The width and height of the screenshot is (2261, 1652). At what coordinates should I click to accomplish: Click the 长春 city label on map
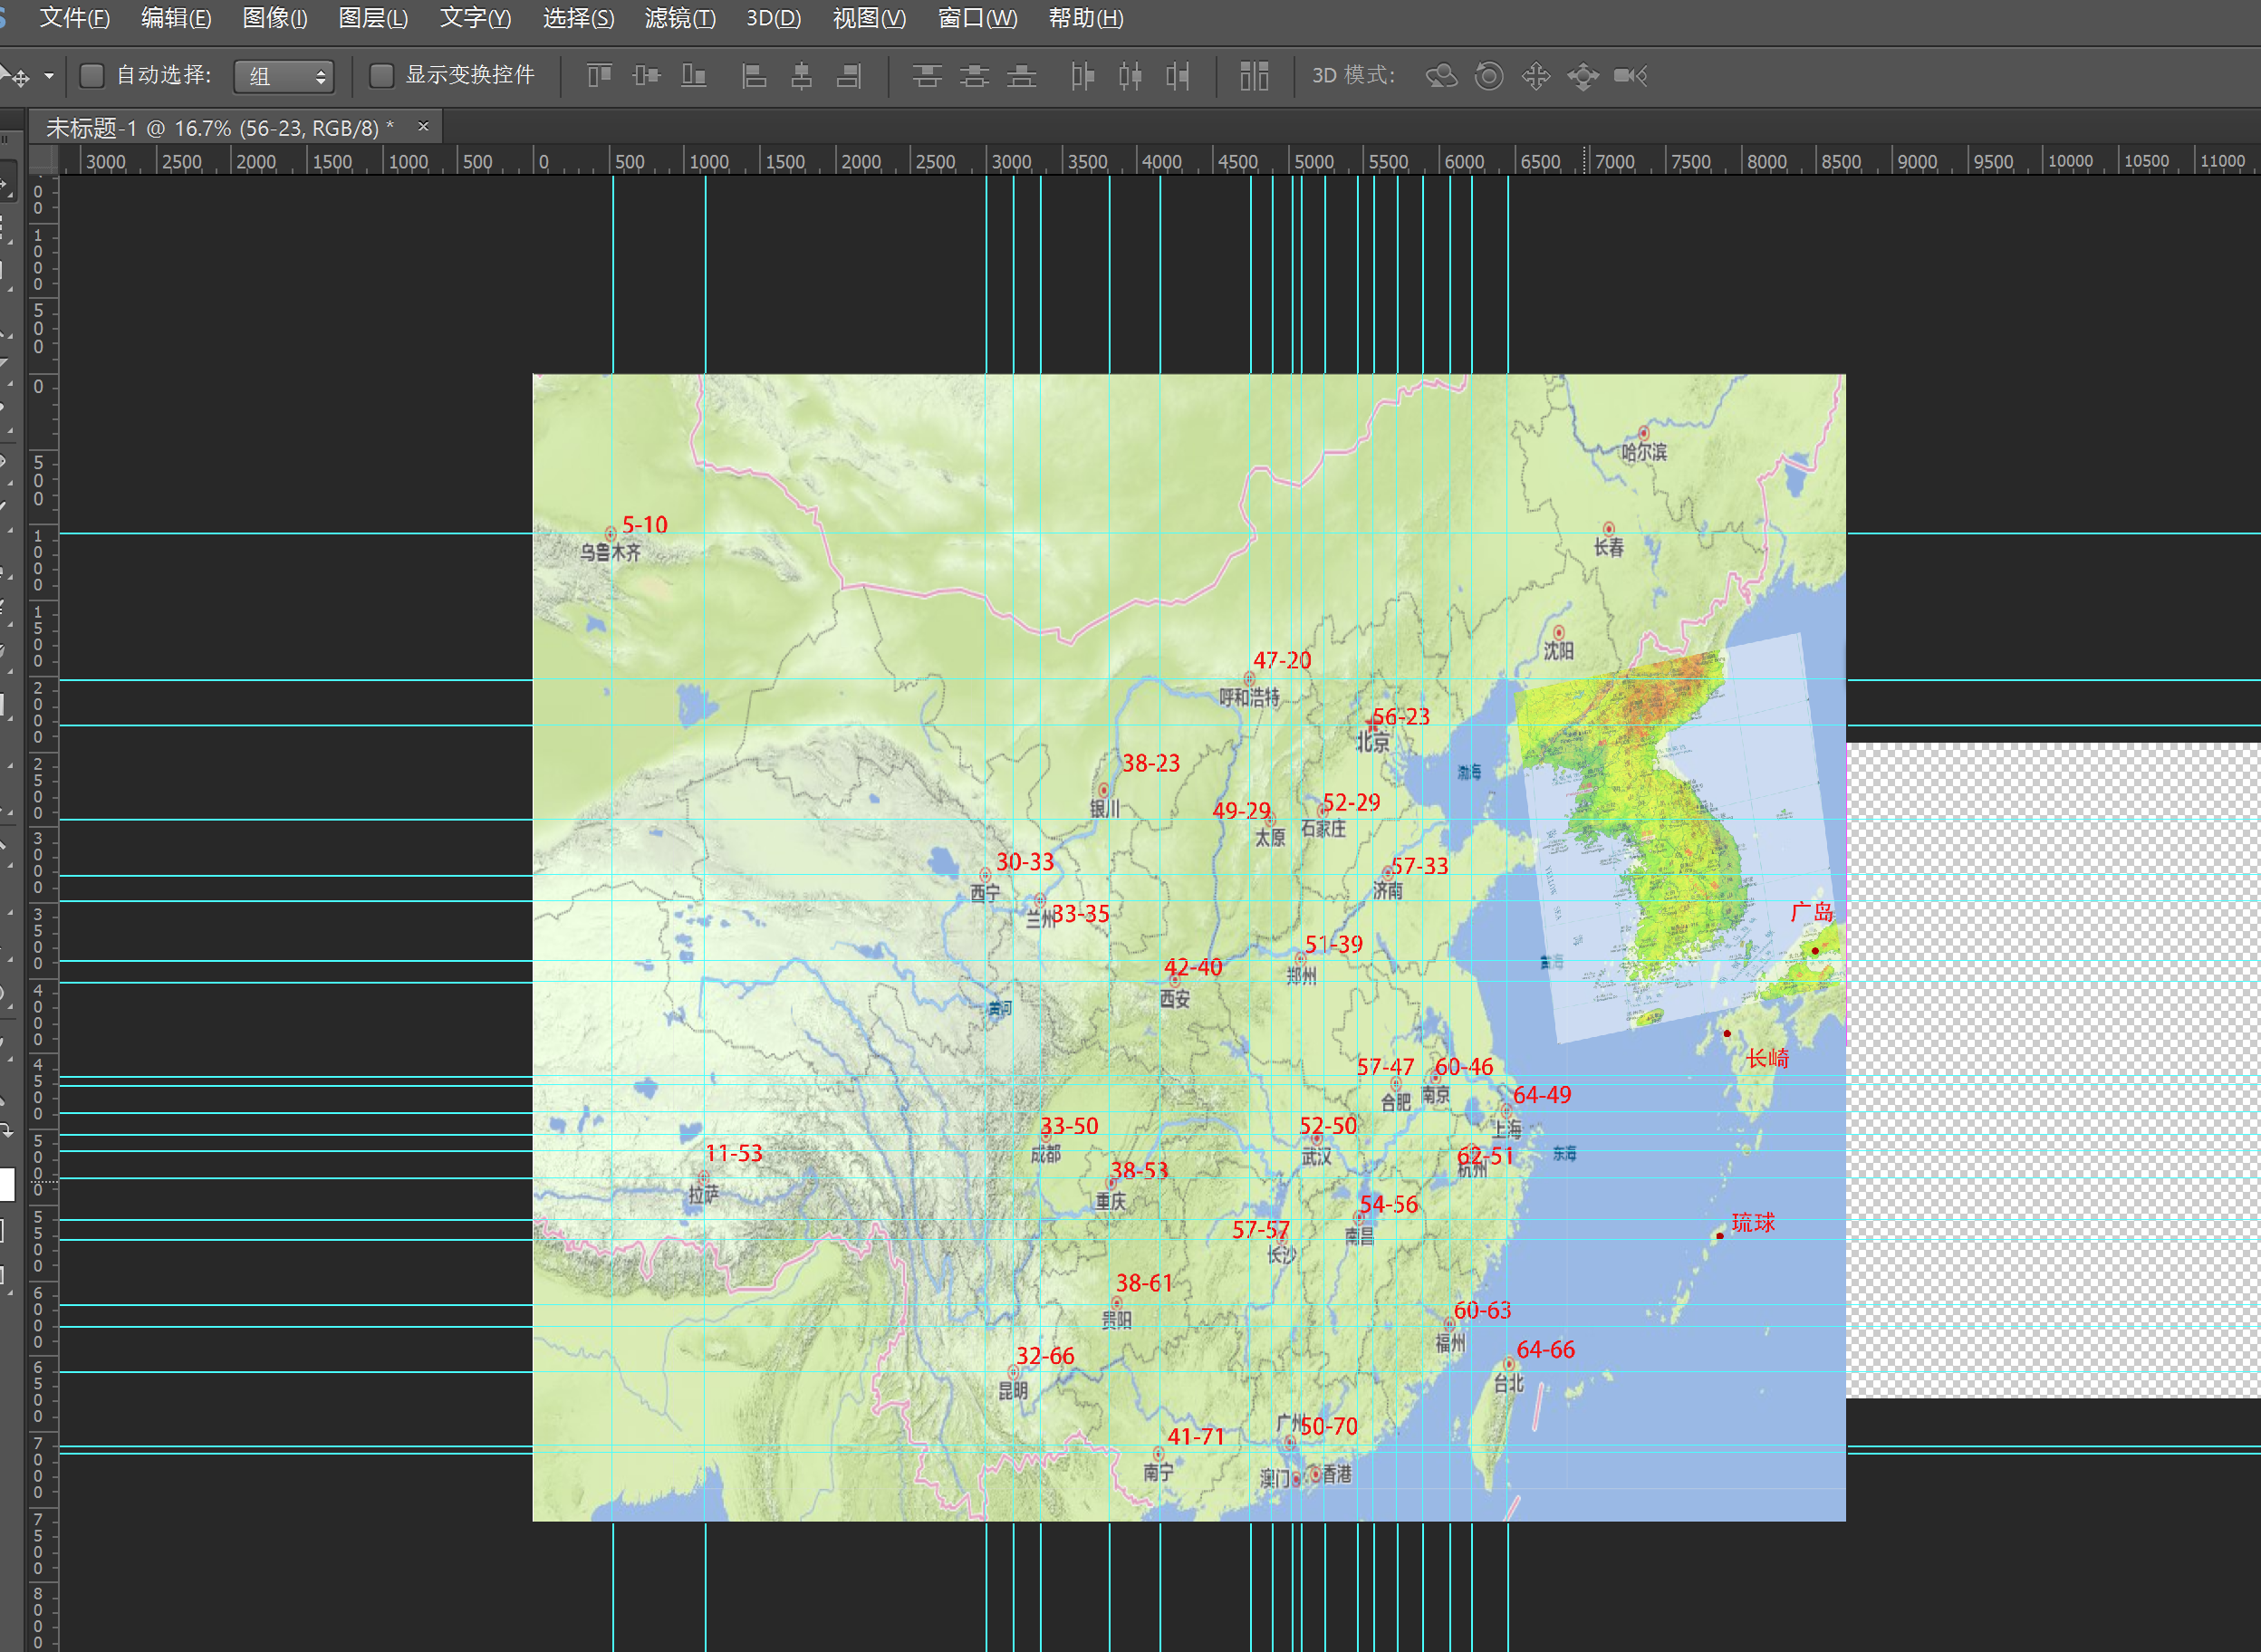pos(1608,547)
